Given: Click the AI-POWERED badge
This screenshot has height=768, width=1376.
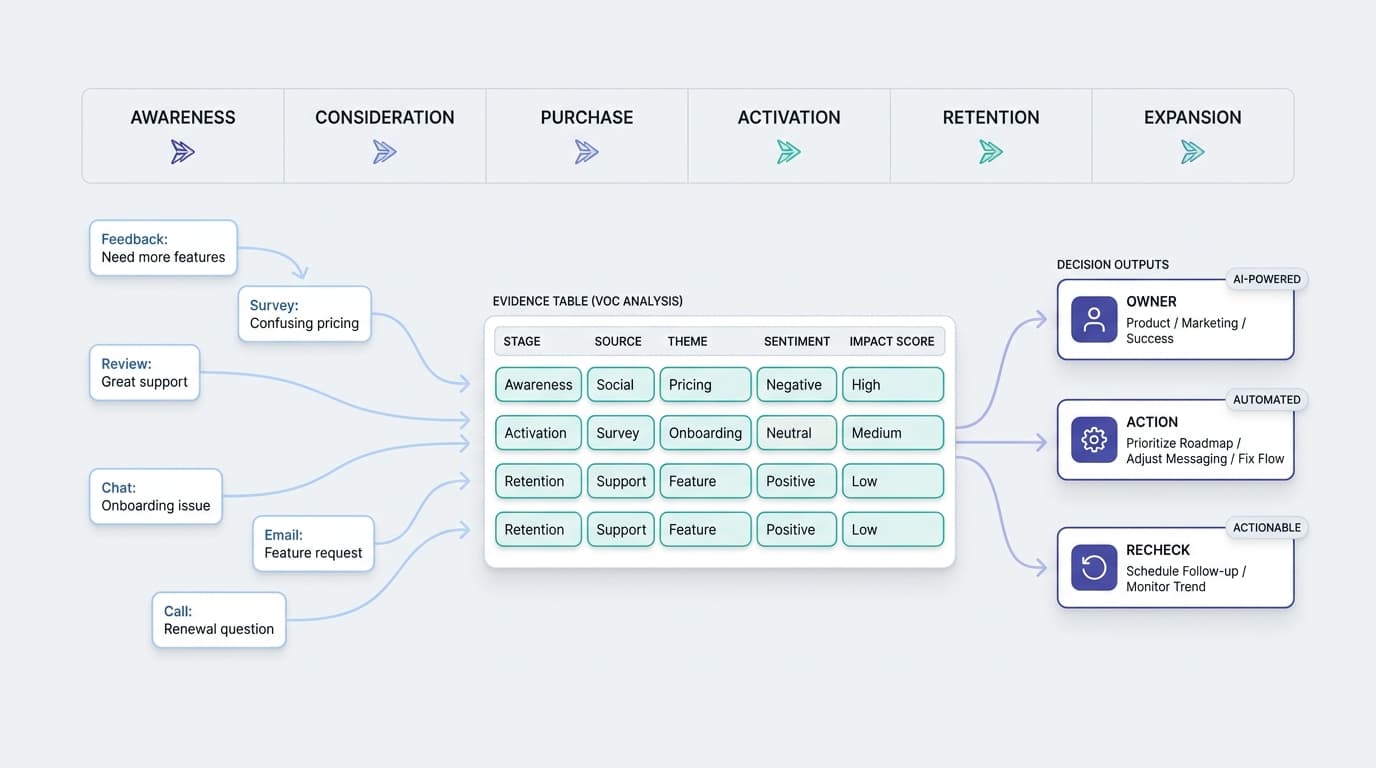Looking at the screenshot, I should click(1267, 279).
